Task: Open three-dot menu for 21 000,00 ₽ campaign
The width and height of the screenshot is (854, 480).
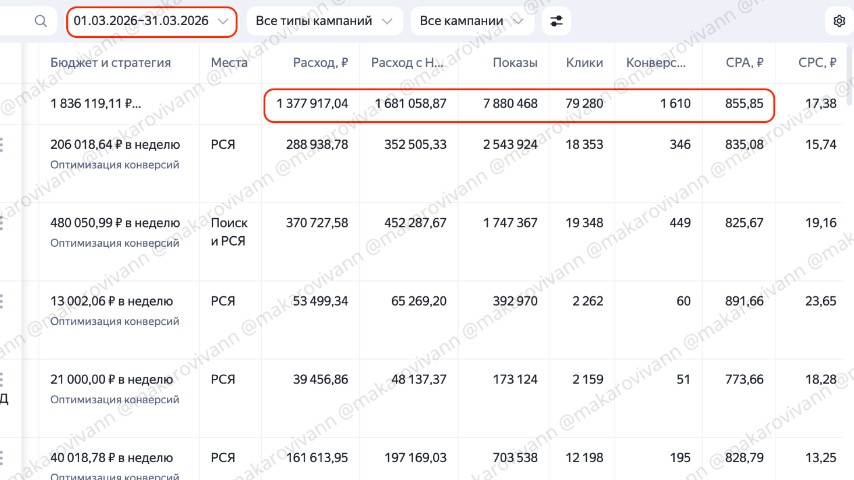Action: pos(2,379)
